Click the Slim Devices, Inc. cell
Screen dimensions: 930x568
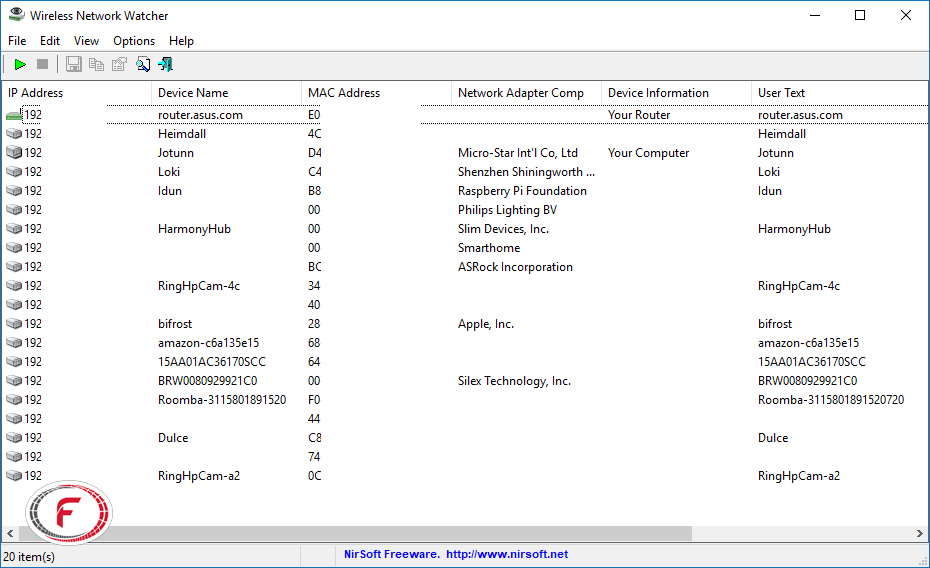(x=503, y=229)
